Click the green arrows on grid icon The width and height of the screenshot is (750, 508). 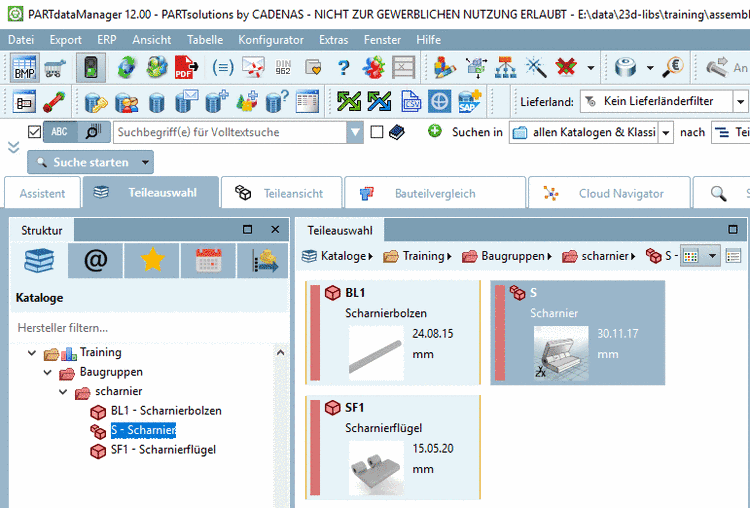[x=349, y=101]
